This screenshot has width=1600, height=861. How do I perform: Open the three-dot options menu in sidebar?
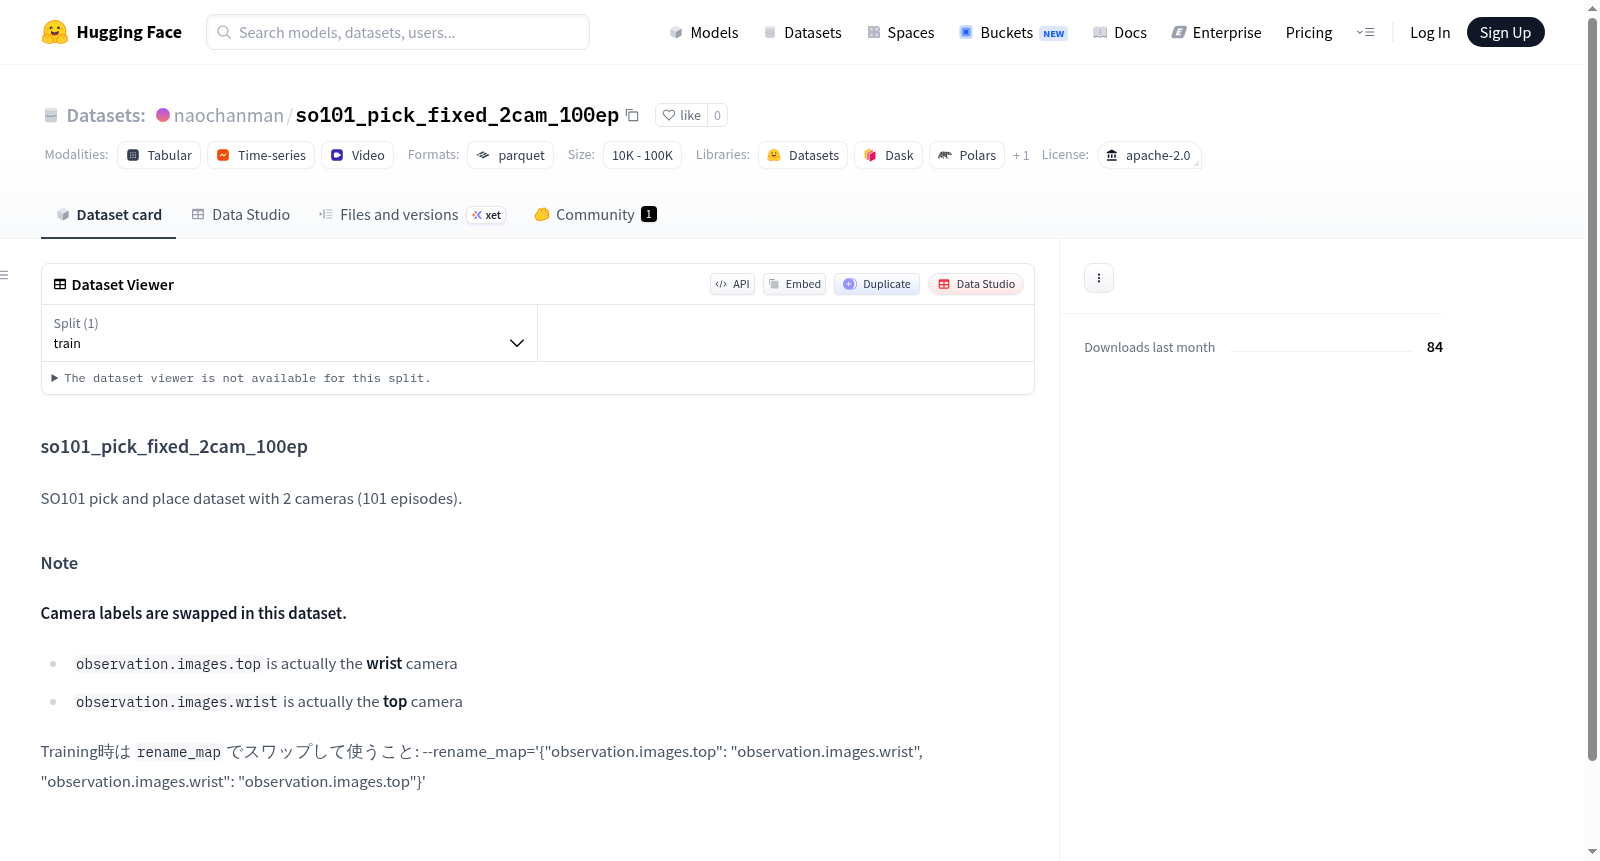coord(1099,278)
